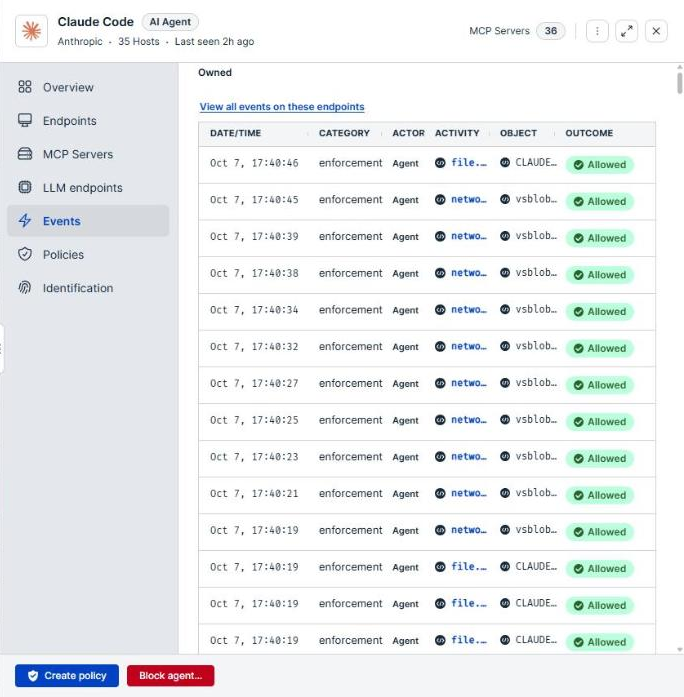Sort by ACTIVITY column header
The height and width of the screenshot is (697, 684).
[457, 133]
